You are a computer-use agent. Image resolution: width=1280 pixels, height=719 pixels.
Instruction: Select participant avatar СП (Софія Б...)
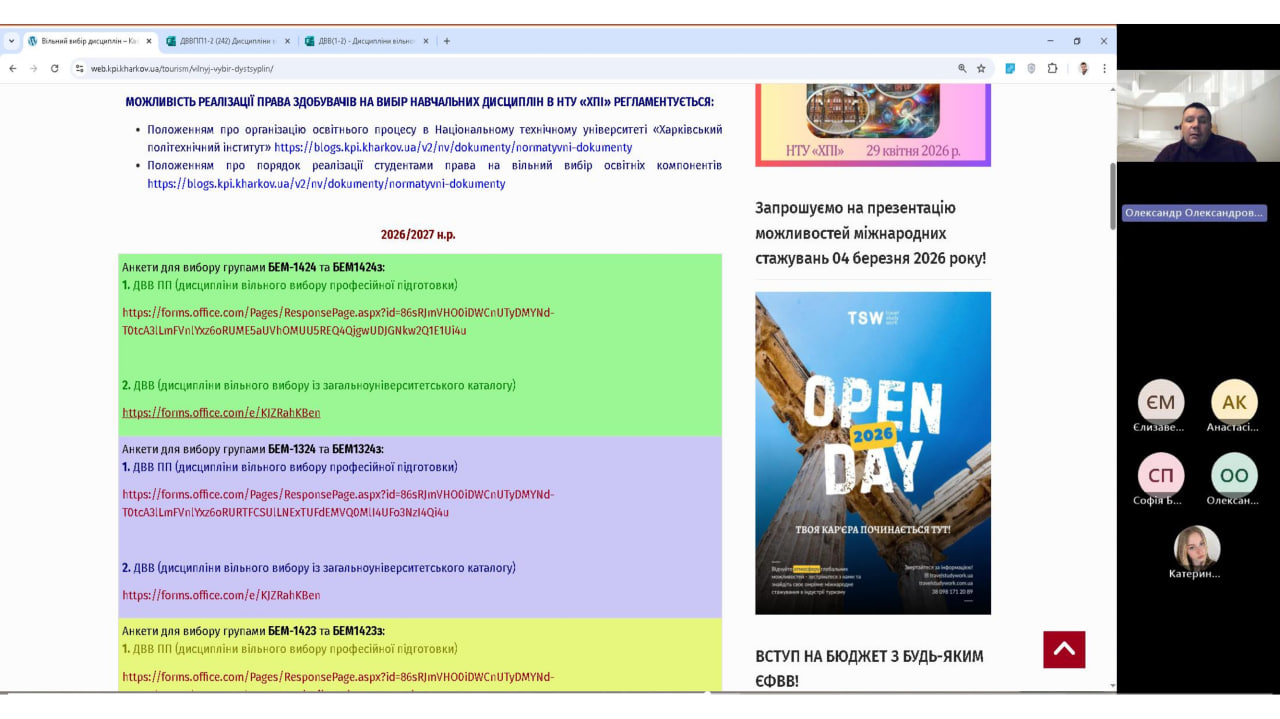pos(1161,476)
